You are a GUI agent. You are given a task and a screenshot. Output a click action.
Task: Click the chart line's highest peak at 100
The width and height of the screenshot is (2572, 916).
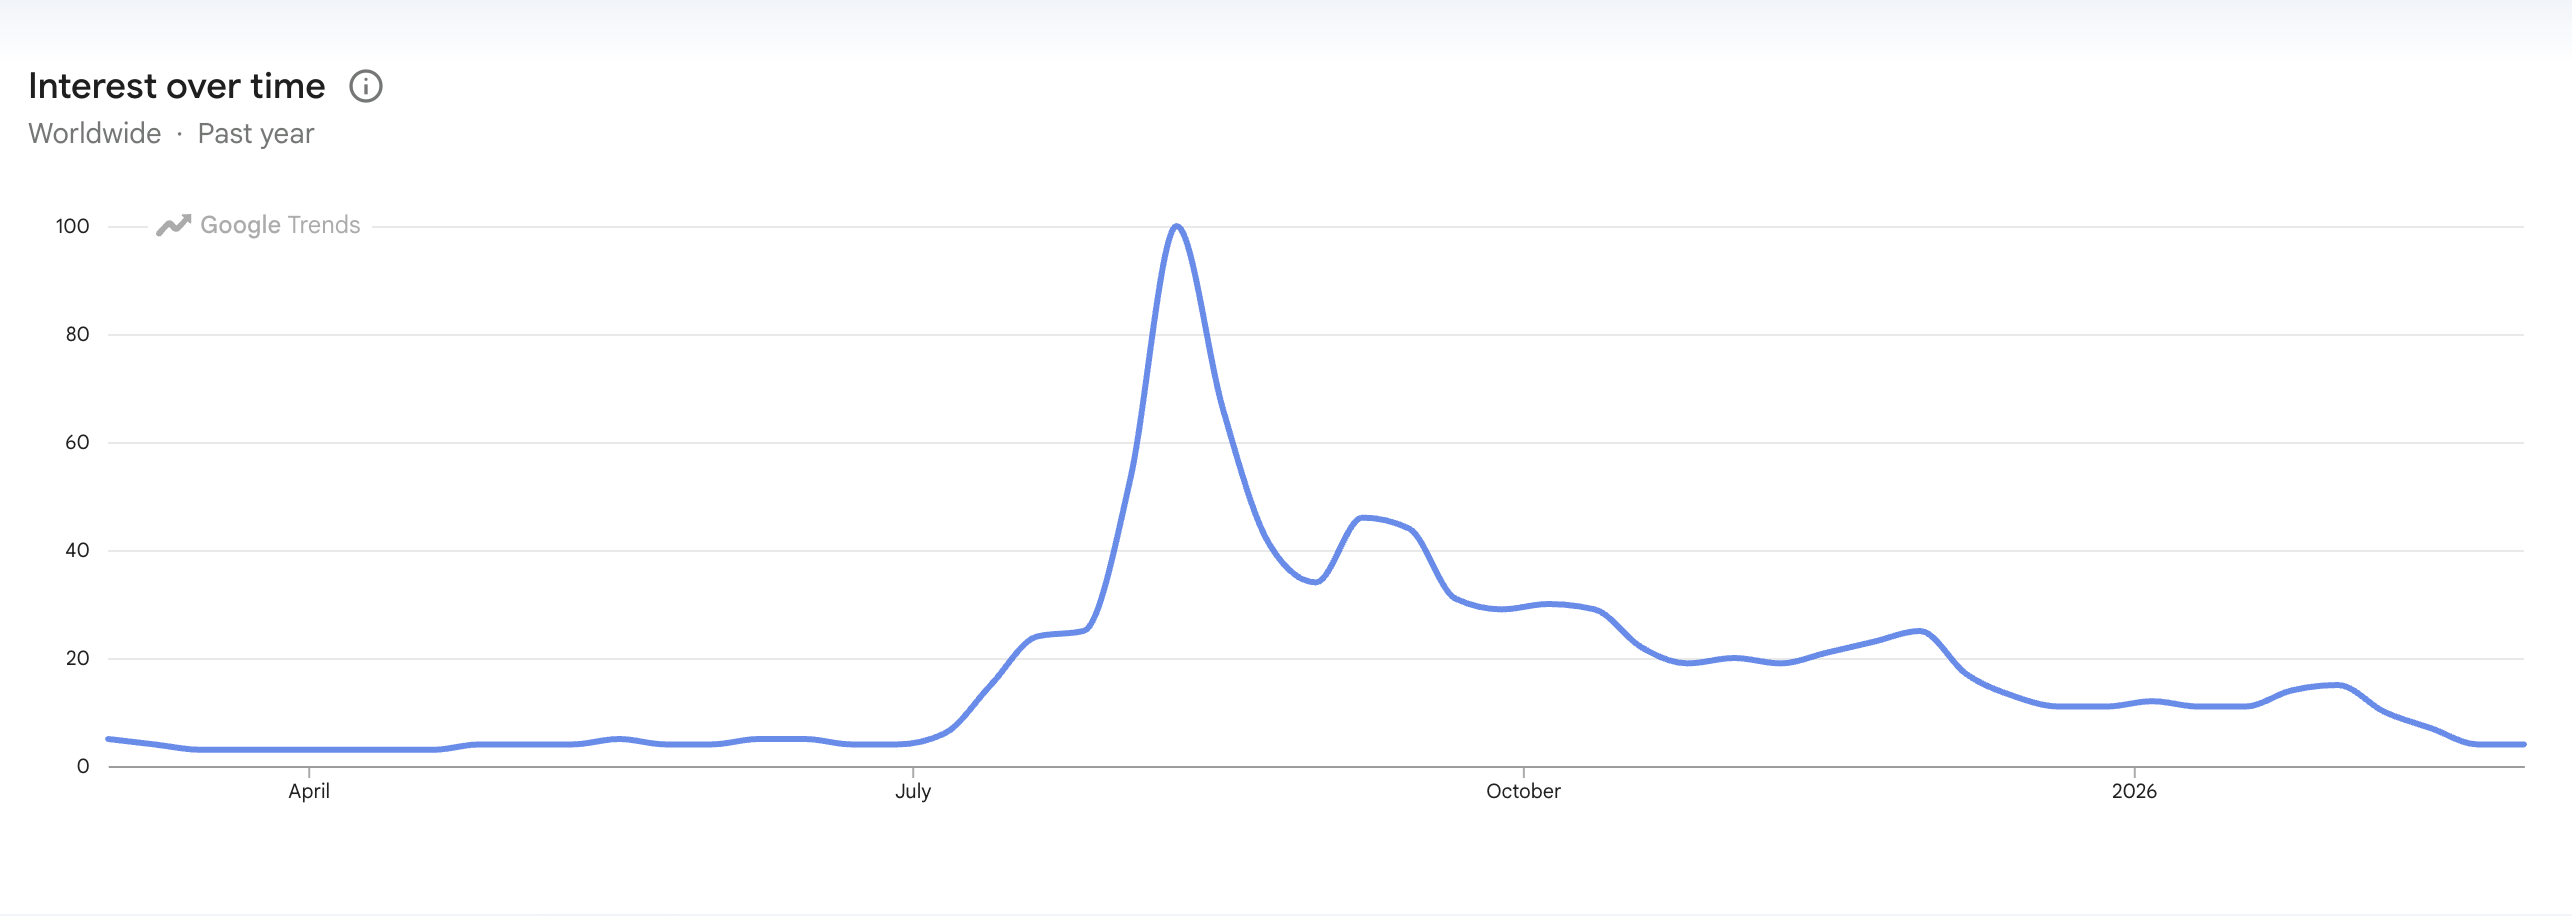pyautogui.click(x=1177, y=227)
